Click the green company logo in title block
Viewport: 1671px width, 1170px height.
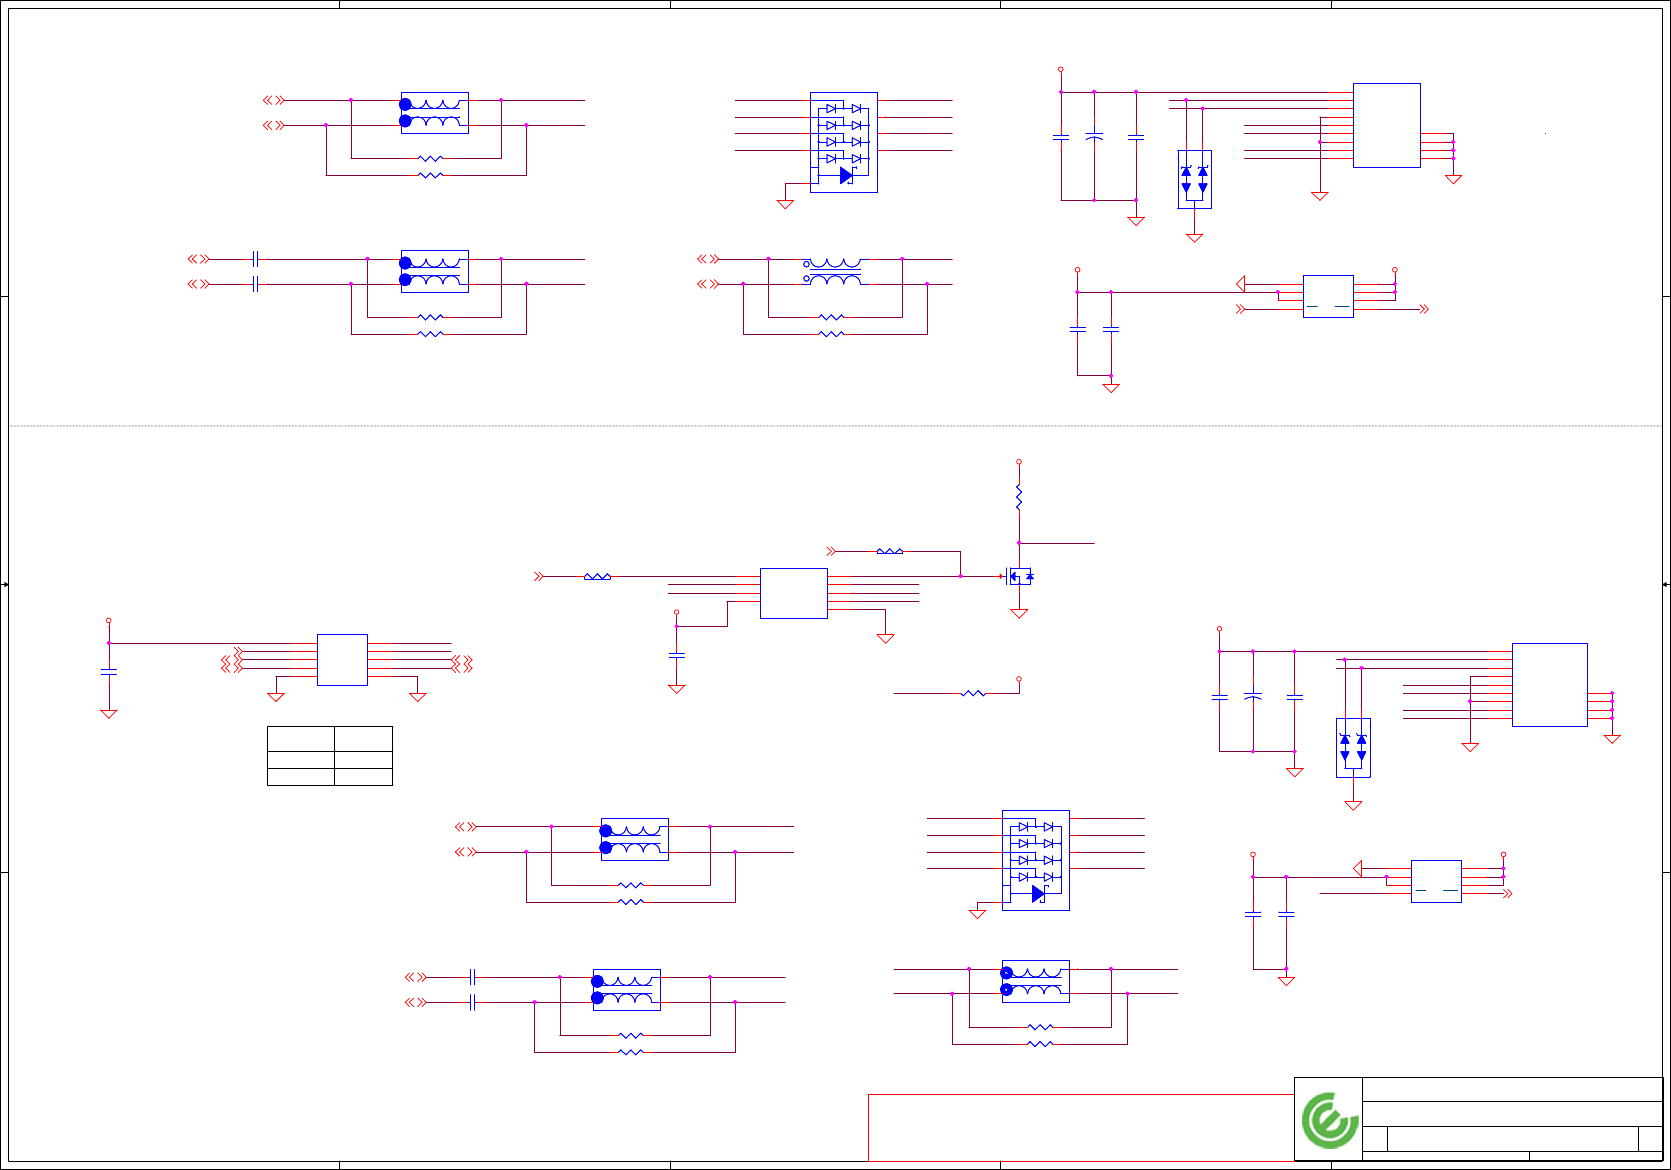pos(1329,1120)
